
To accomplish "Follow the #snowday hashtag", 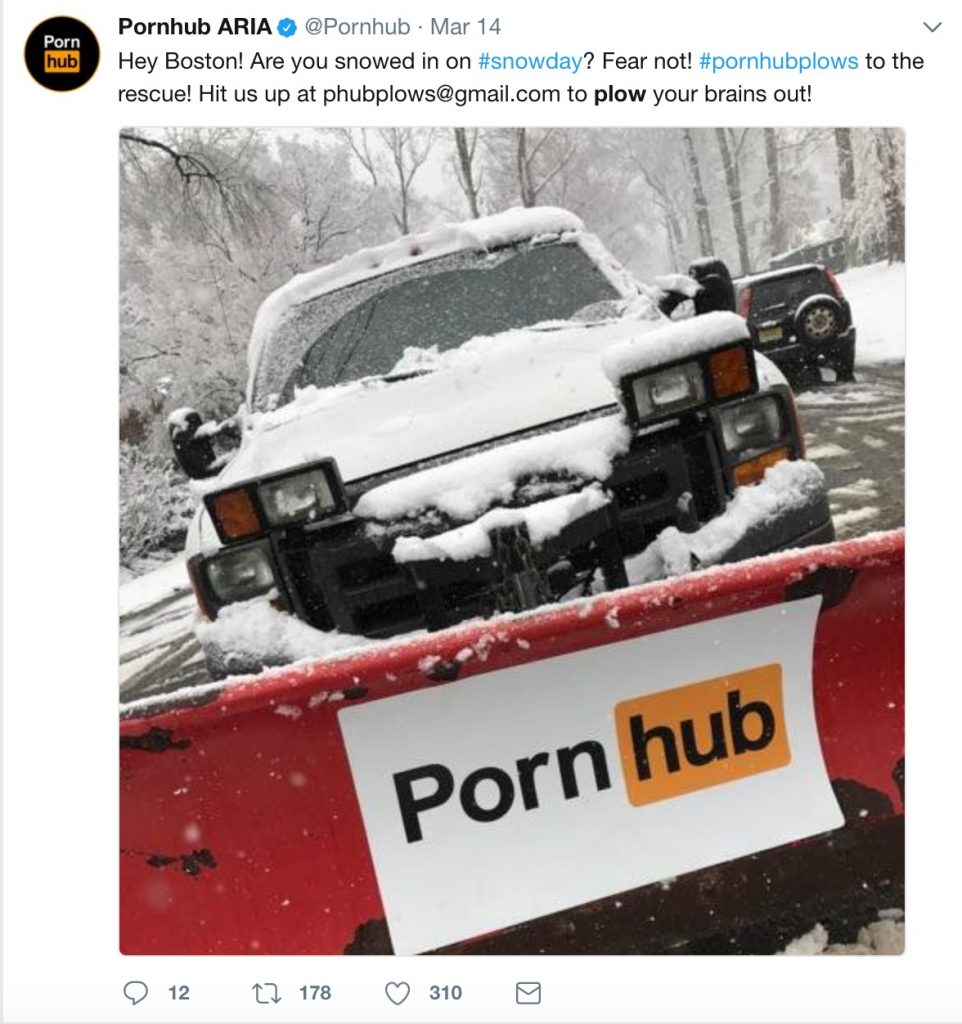I will click(530, 61).
